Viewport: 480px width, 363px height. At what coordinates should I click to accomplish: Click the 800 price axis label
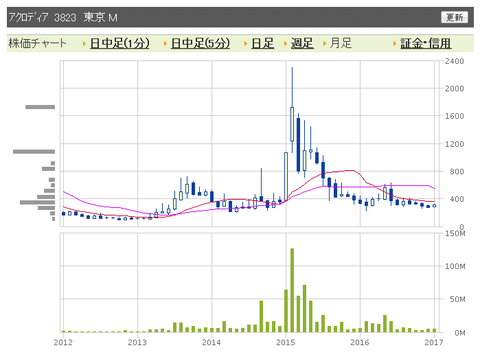[457, 172]
